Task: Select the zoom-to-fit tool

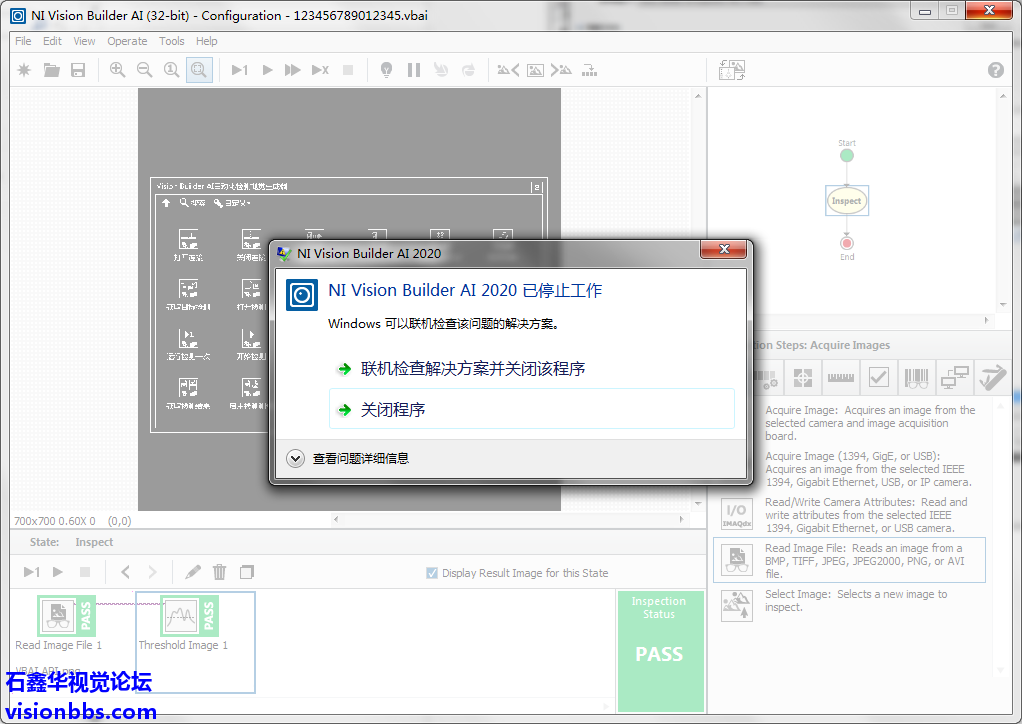Action: pos(199,70)
